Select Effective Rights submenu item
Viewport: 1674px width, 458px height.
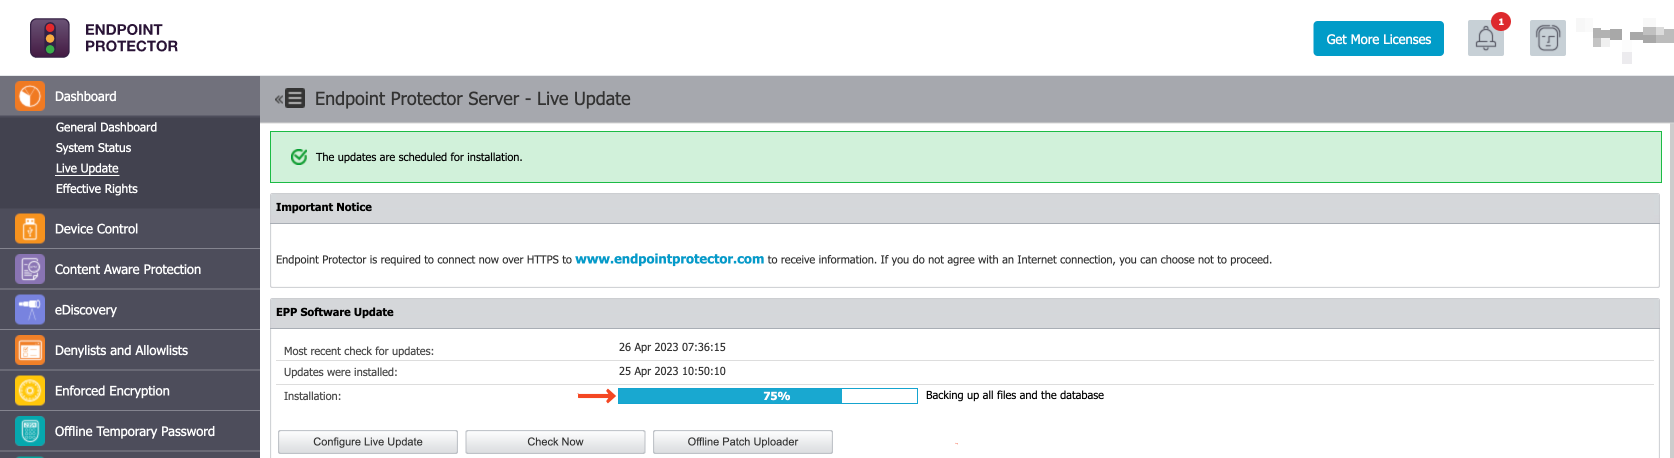click(x=96, y=189)
